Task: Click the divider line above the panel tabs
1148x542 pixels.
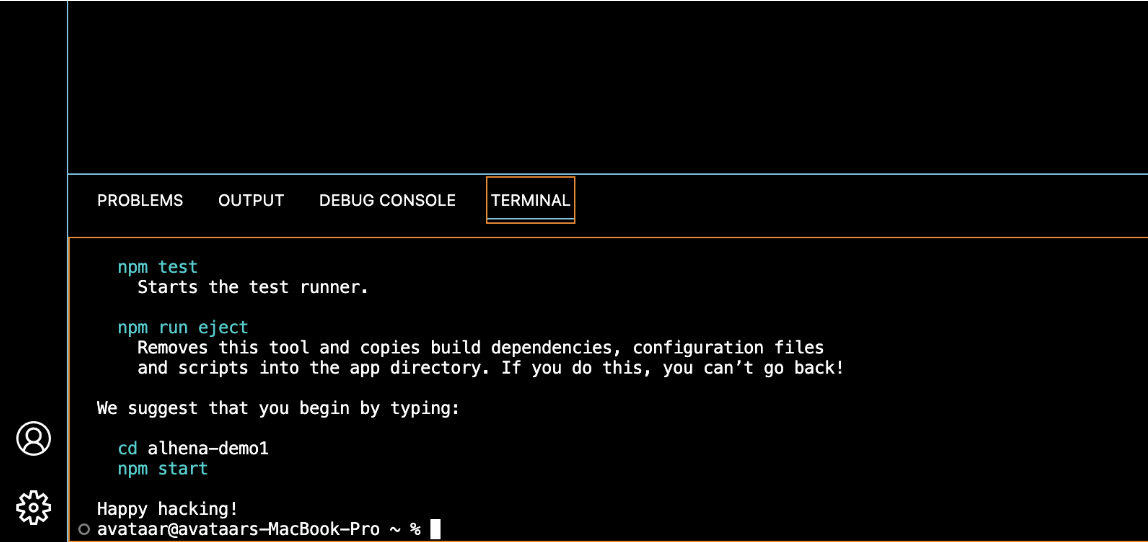Action: click(608, 174)
